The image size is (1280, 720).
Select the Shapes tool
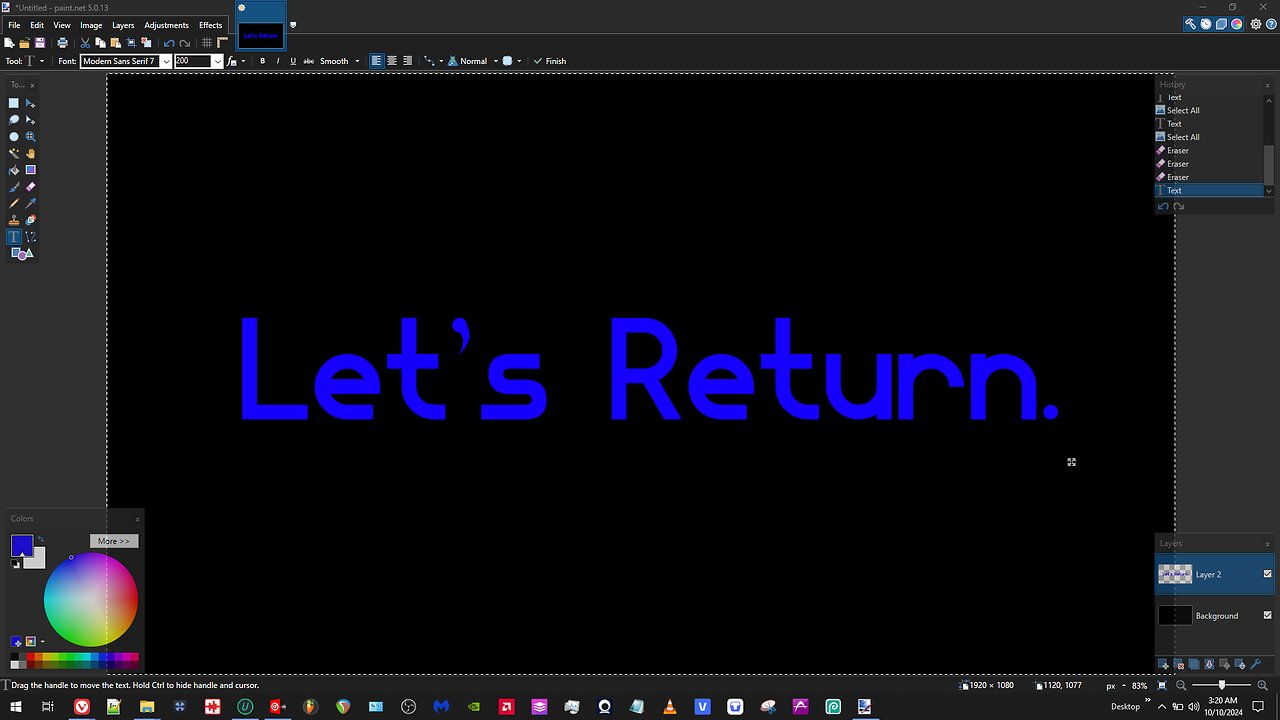pyautogui.click(x=22, y=254)
